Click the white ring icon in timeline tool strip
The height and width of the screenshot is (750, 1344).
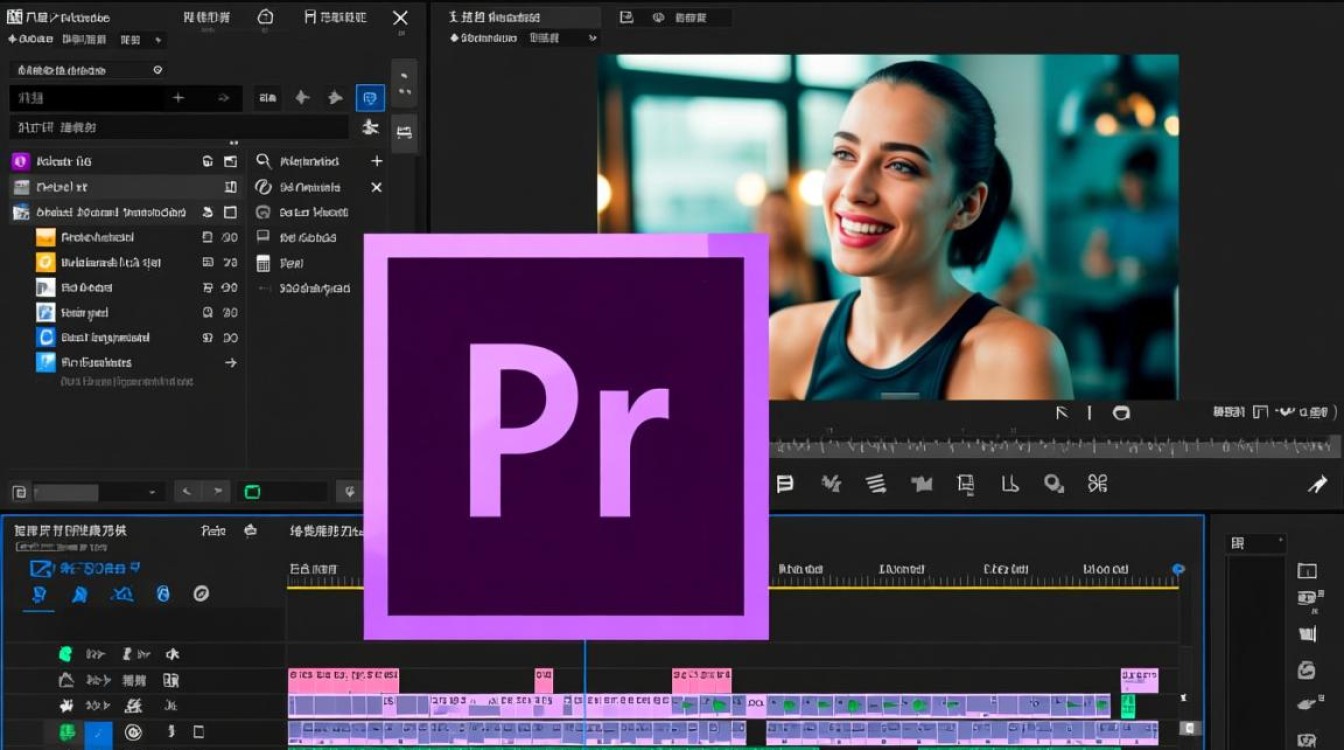pos(201,594)
